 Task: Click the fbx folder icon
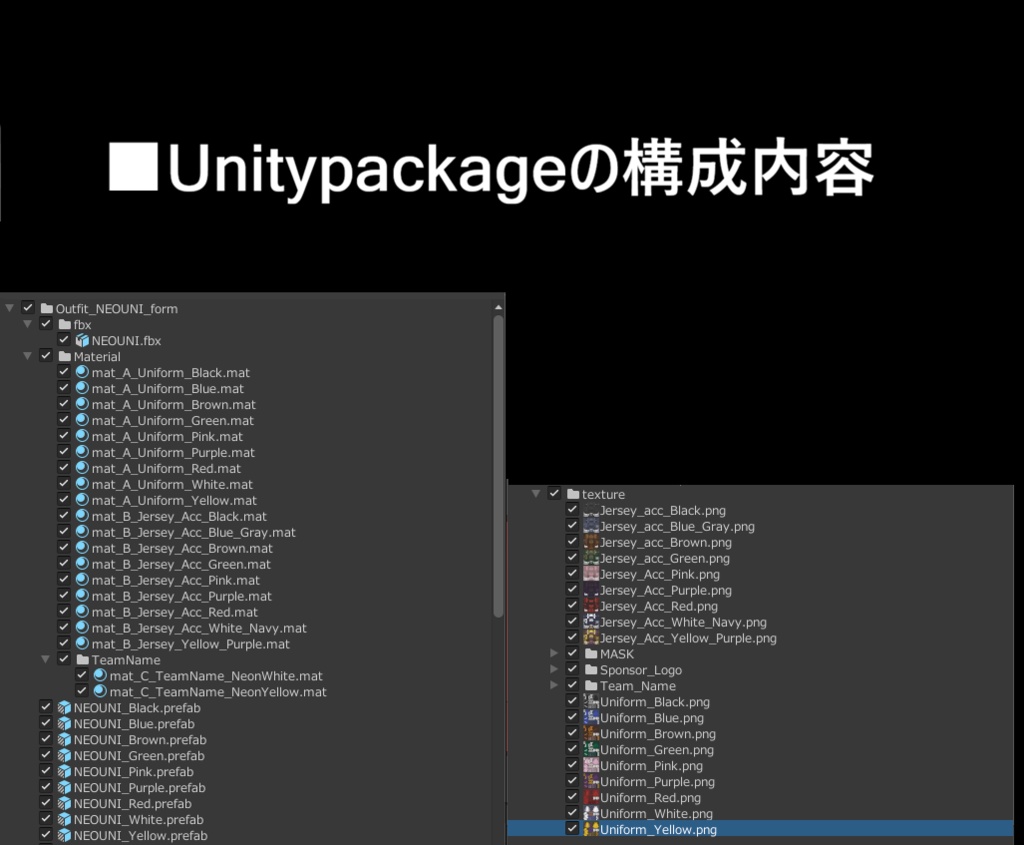[x=65, y=325]
